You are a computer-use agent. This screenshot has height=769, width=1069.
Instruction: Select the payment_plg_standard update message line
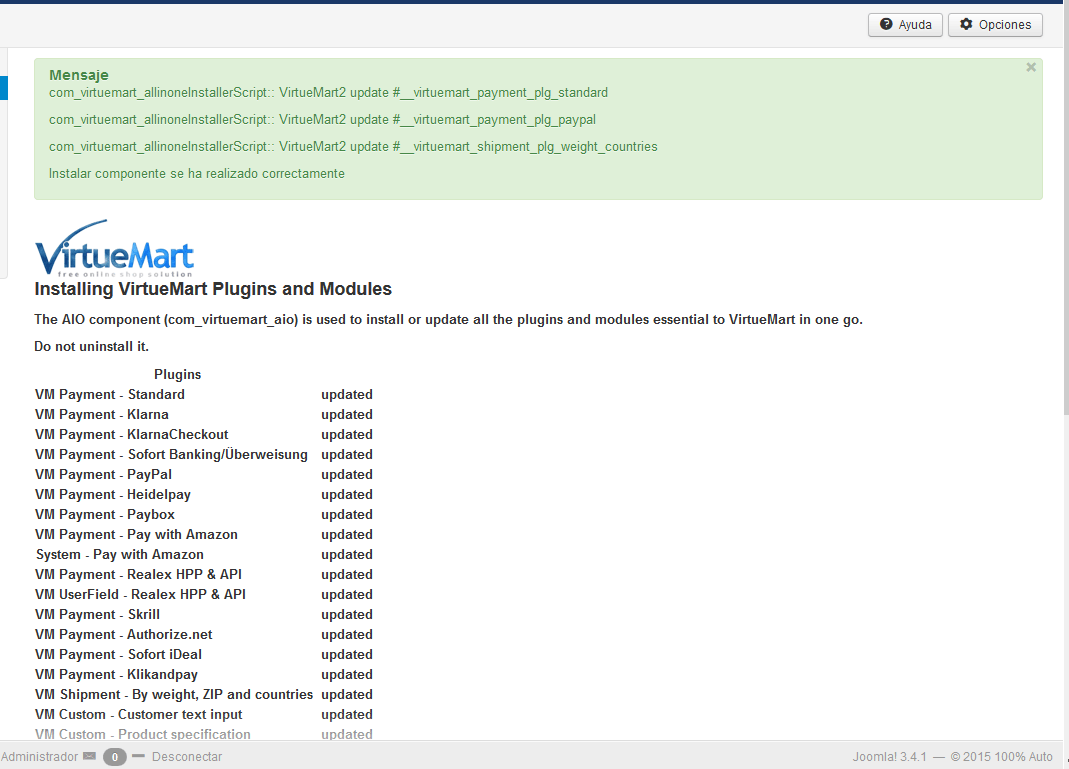pos(328,93)
